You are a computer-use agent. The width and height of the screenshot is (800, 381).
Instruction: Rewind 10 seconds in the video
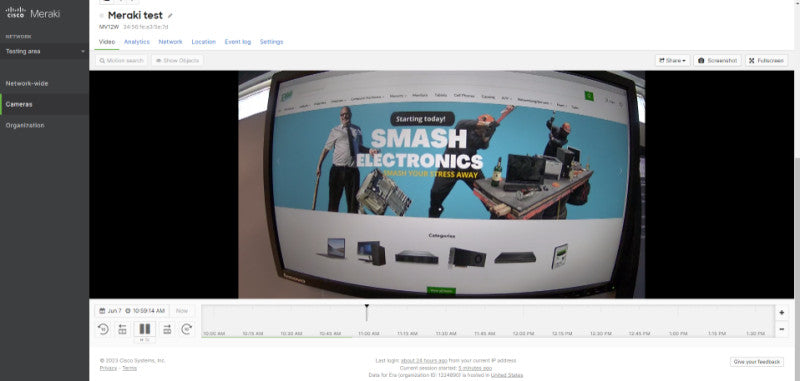(103, 329)
